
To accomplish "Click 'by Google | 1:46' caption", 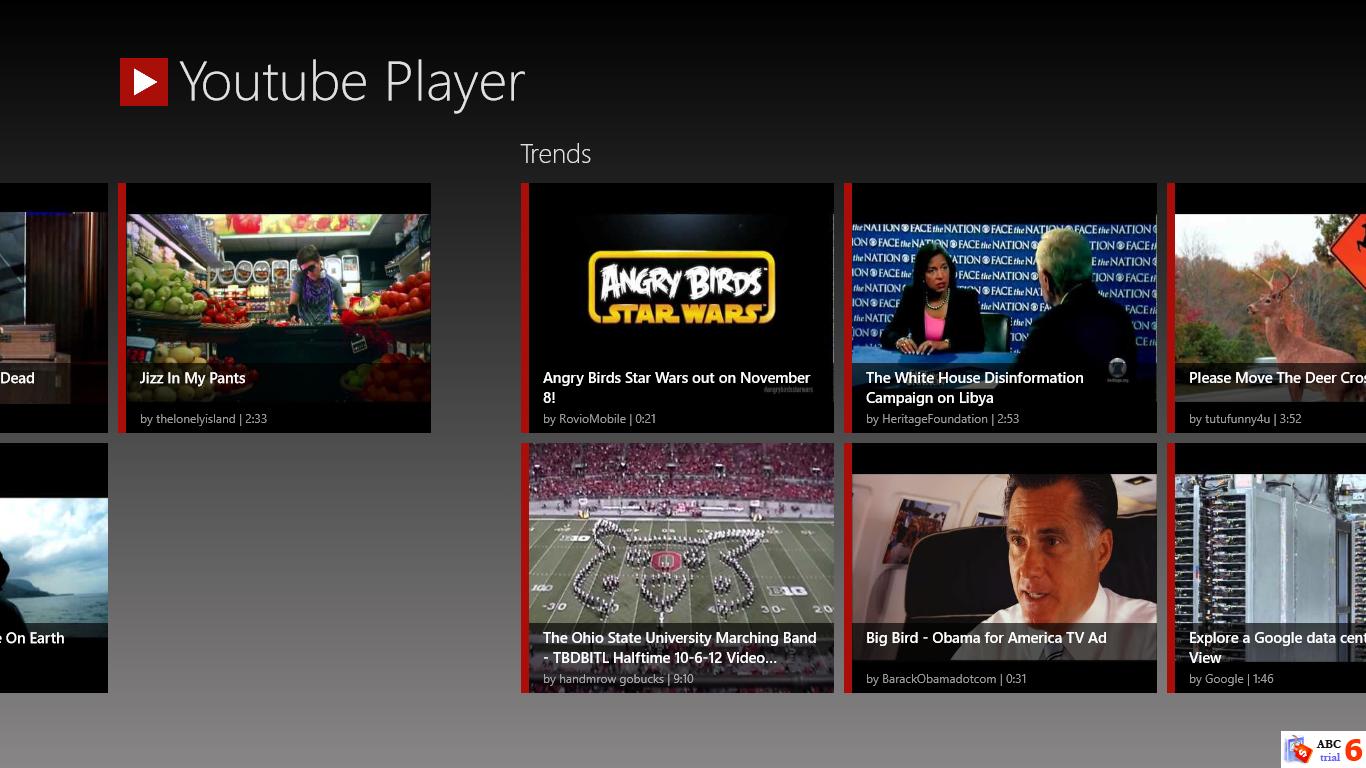I will 1231,679.
